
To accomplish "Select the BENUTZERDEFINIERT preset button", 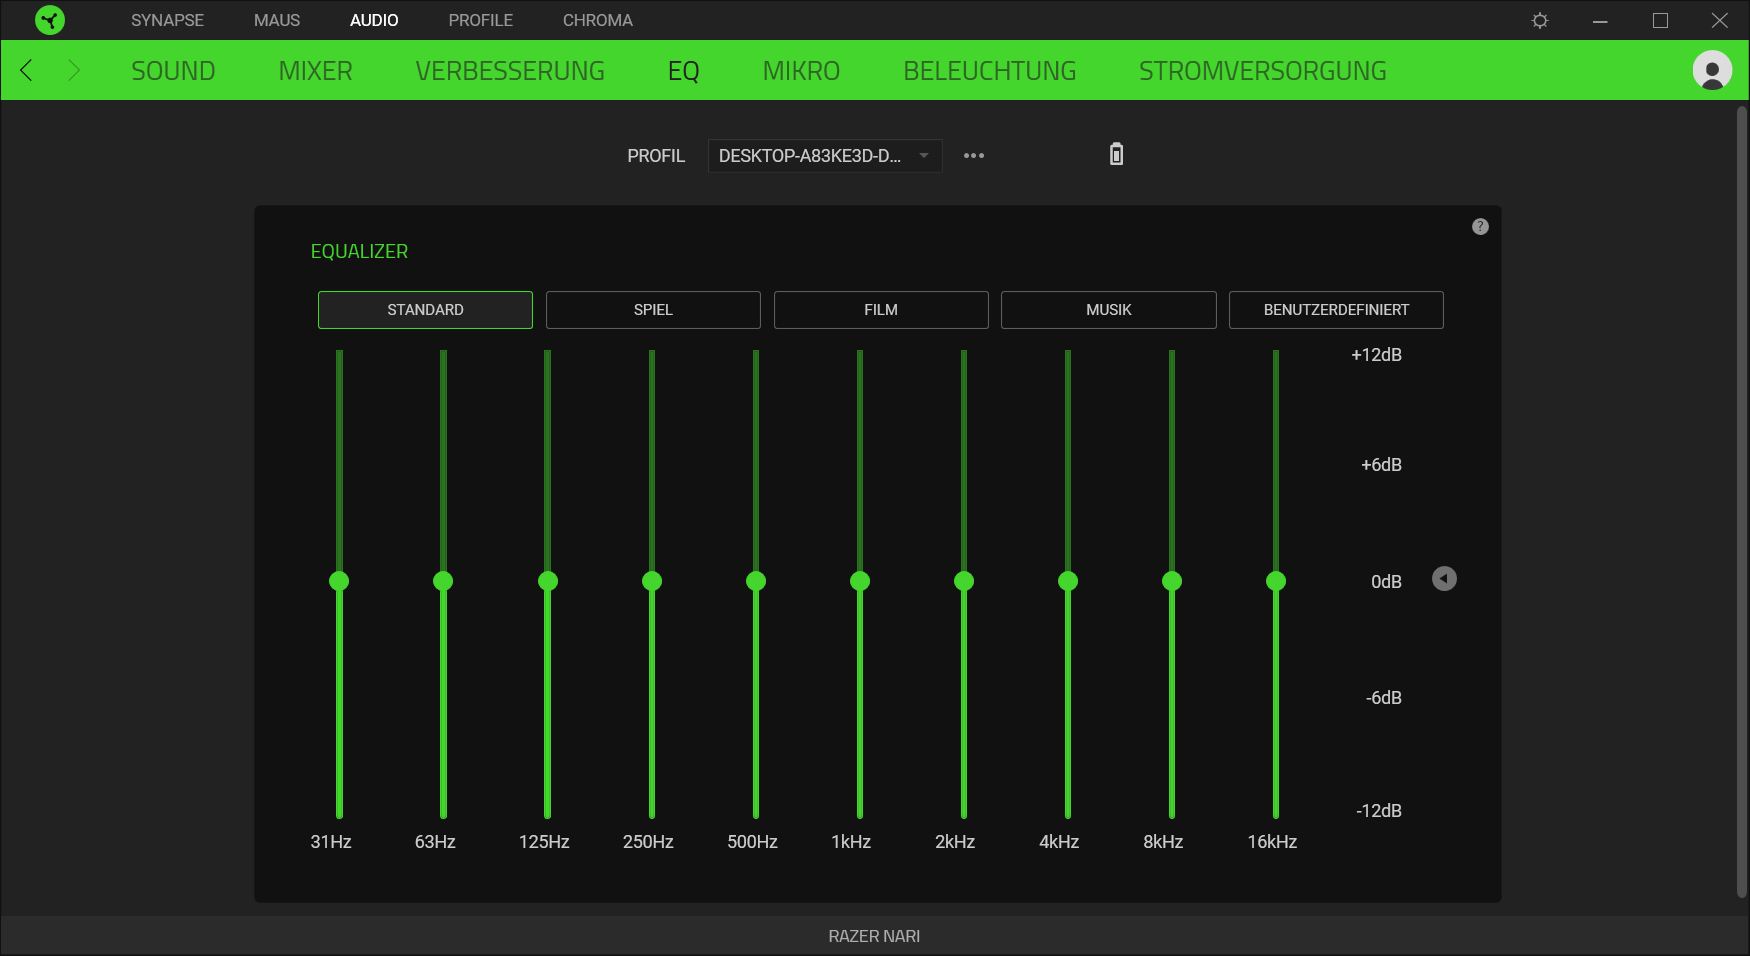I will (x=1335, y=310).
